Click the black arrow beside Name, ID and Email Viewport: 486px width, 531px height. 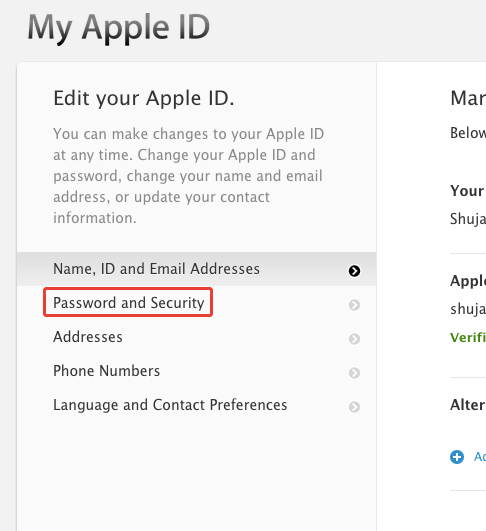354,271
